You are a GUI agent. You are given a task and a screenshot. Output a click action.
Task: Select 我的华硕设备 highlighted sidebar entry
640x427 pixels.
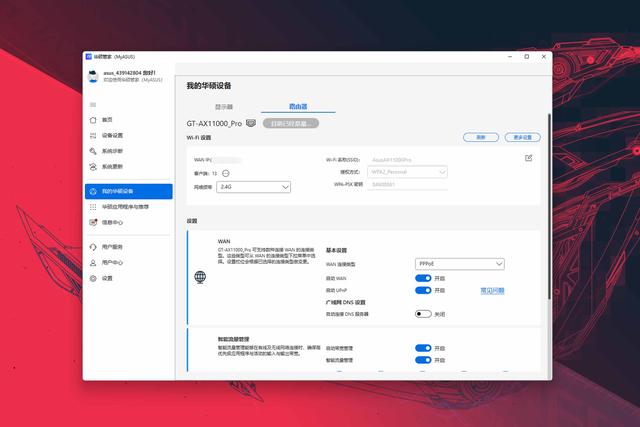(x=129, y=191)
